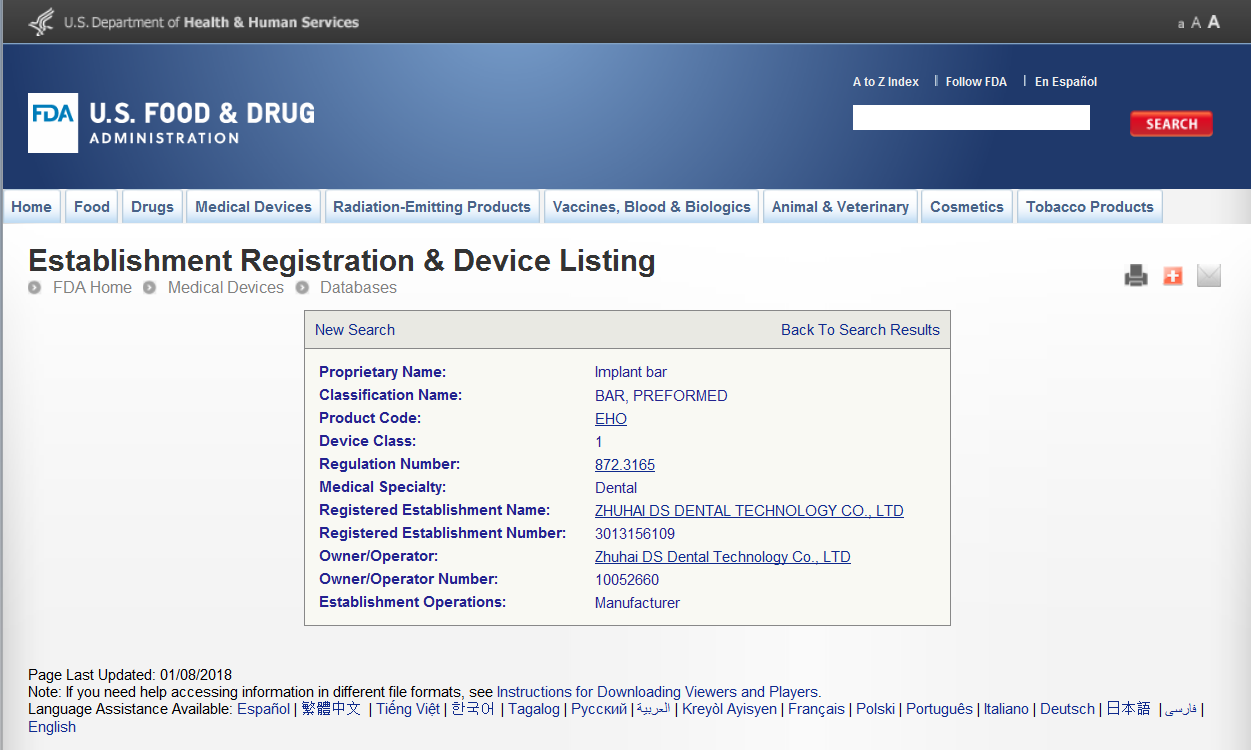
Task: Open the Food tab
Action: point(92,207)
